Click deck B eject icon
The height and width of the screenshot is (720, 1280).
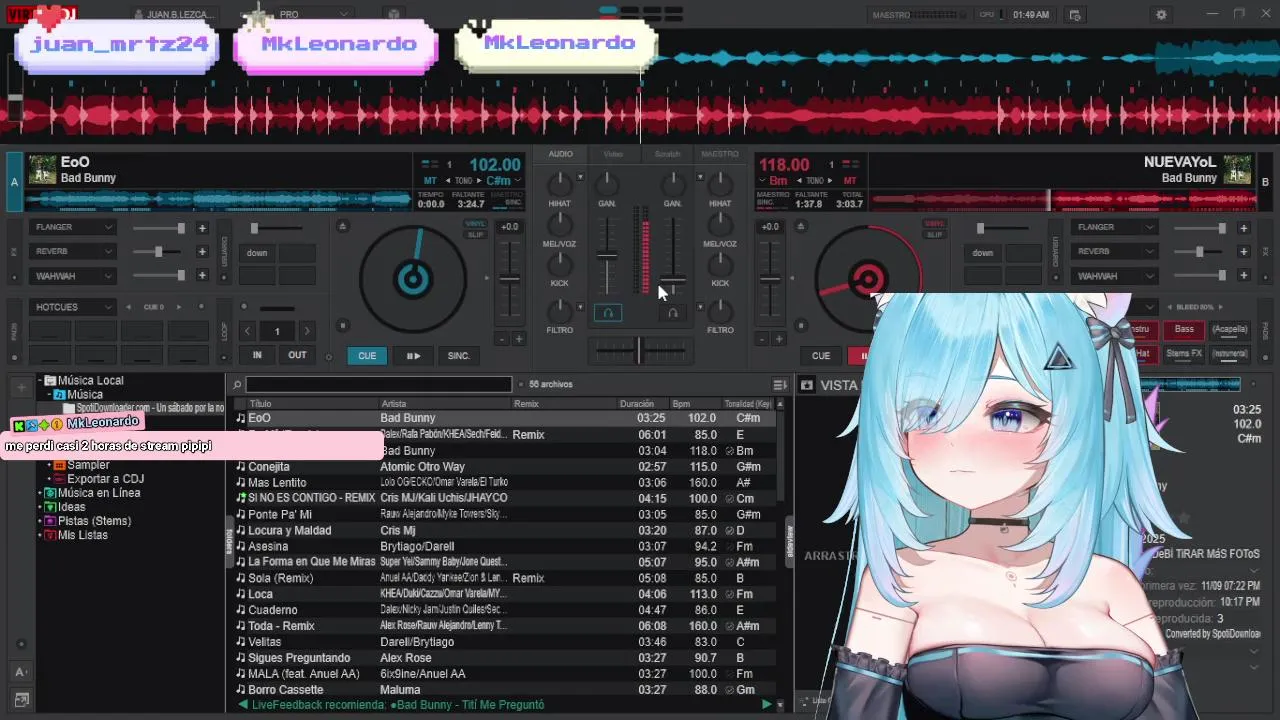click(800, 227)
